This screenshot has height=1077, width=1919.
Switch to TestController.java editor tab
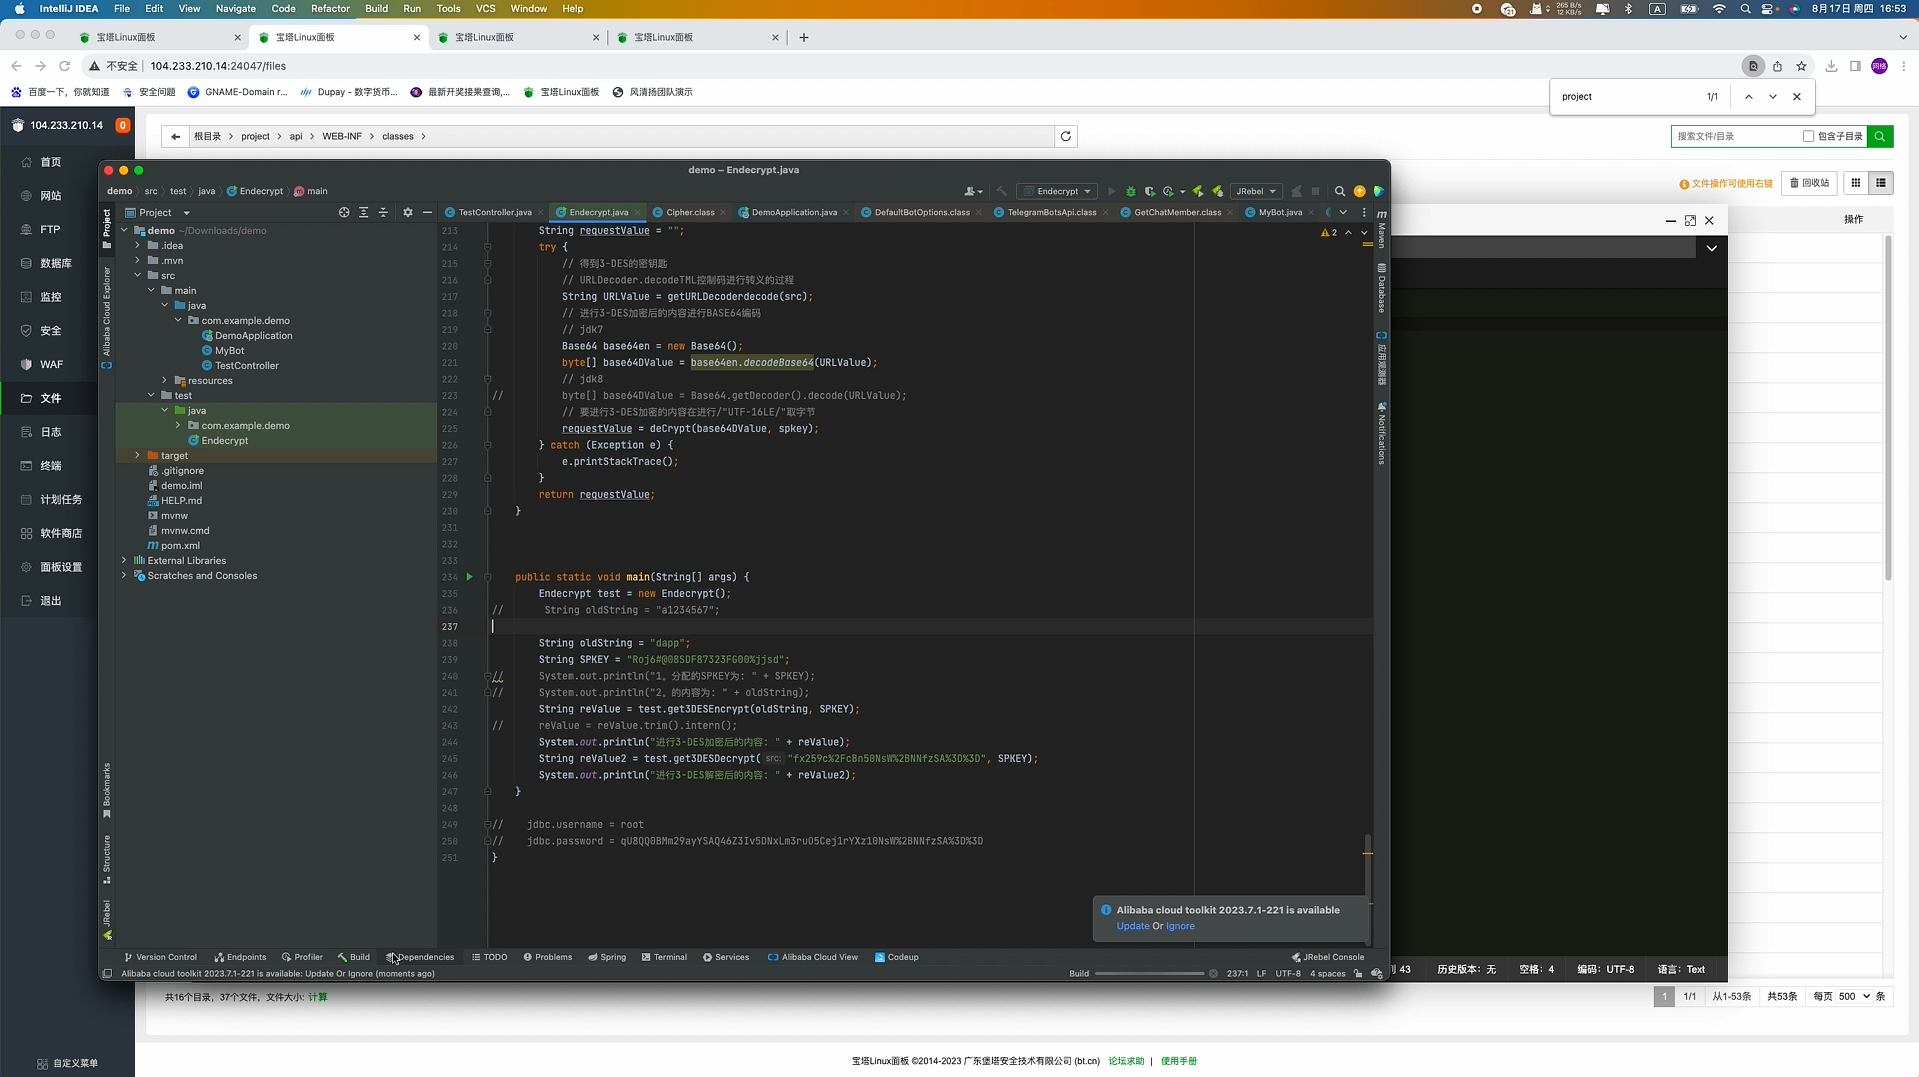pos(494,213)
